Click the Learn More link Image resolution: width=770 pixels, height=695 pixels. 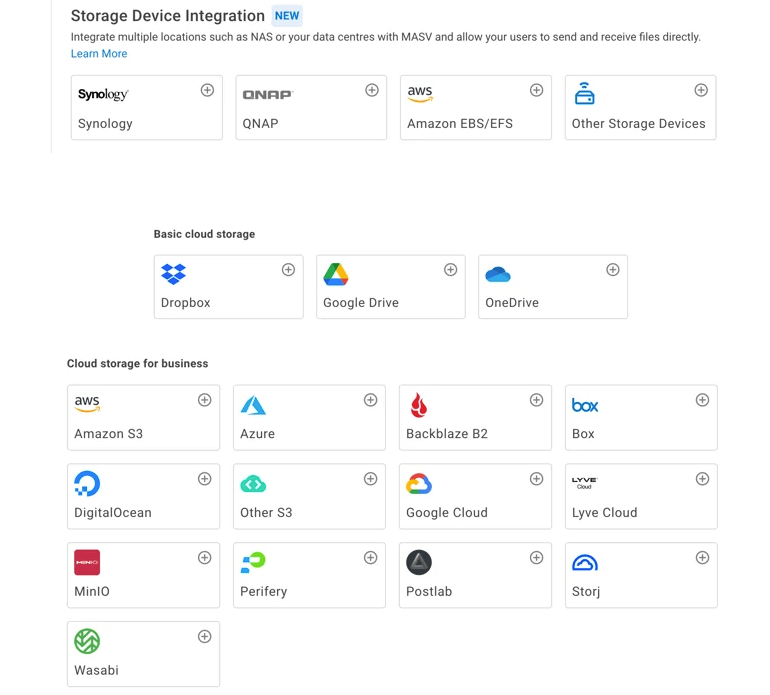pos(98,54)
